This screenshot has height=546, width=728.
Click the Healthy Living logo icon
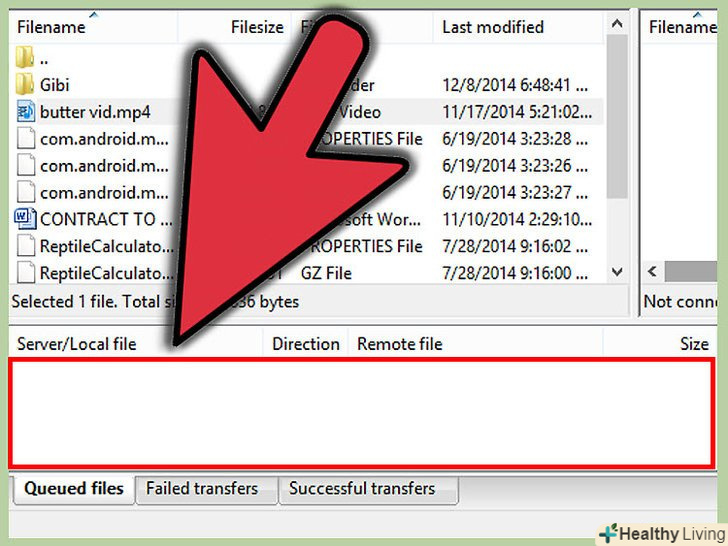point(608,533)
